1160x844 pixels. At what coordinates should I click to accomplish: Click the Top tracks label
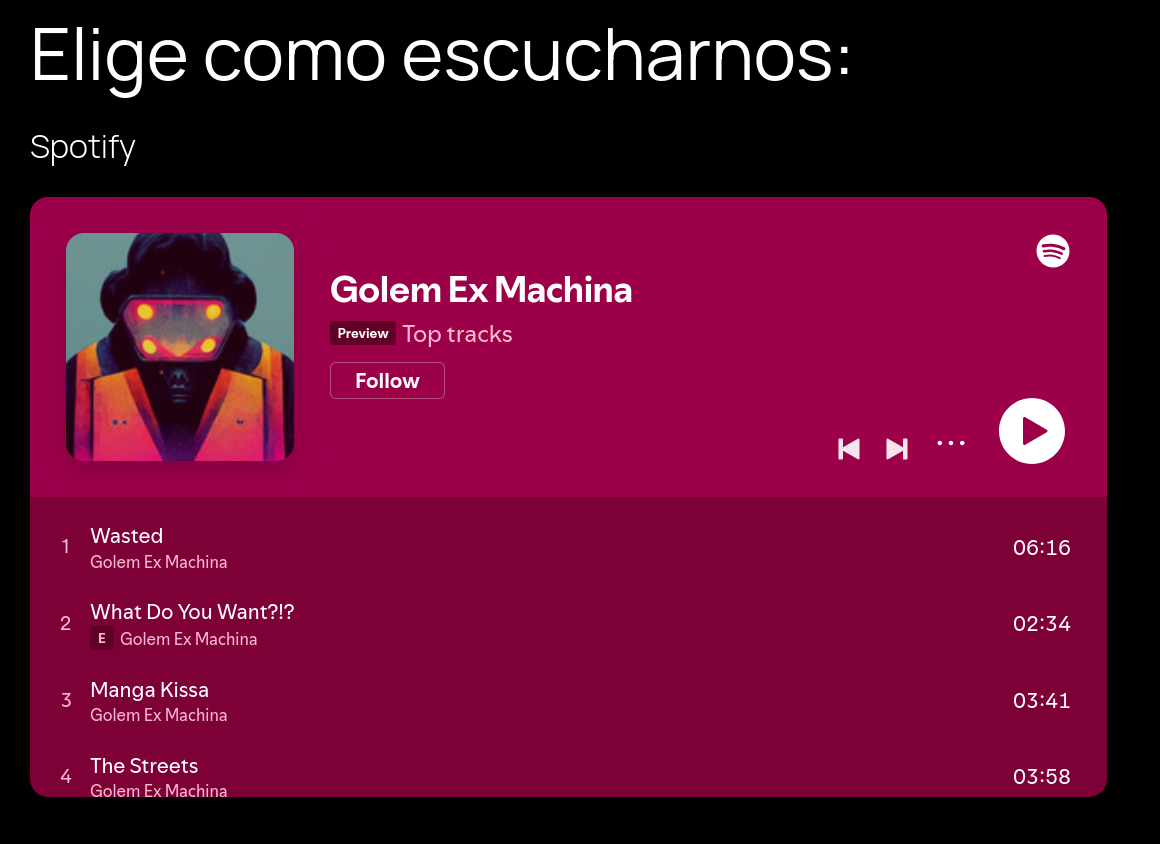(457, 334)
